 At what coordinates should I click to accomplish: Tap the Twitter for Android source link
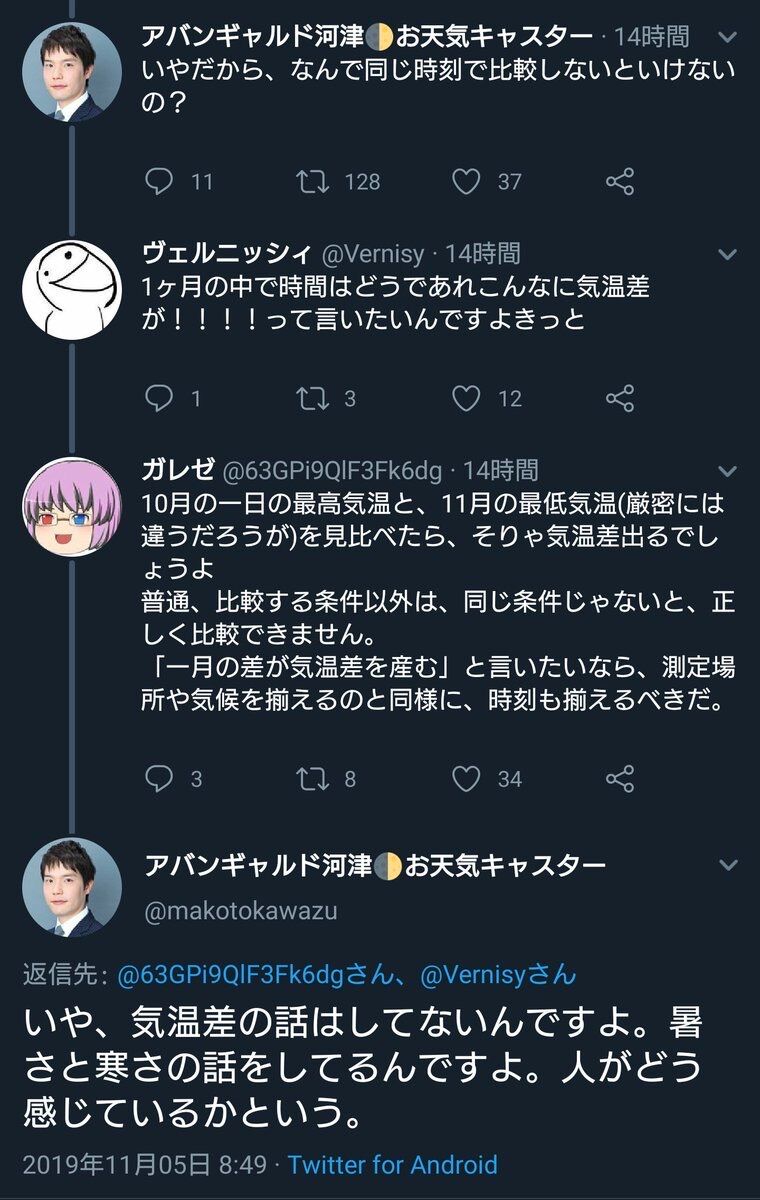tap(392, 1165)
